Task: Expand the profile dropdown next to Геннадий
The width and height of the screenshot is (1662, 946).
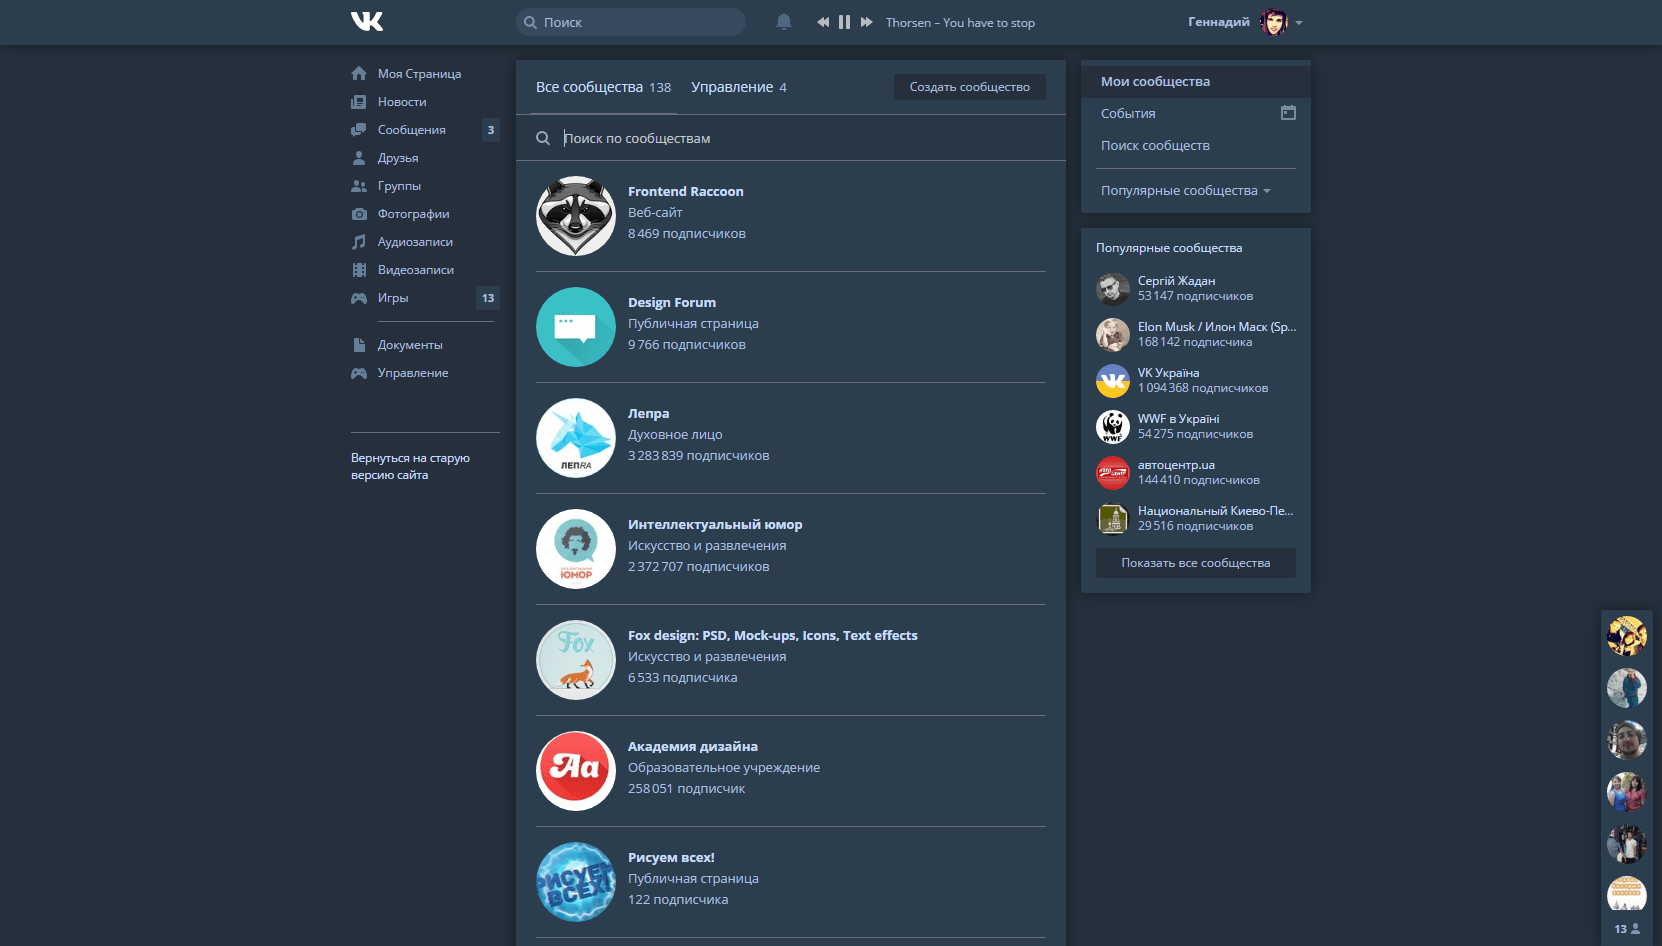Action: pyautogui.click(x=1300, y=22)
